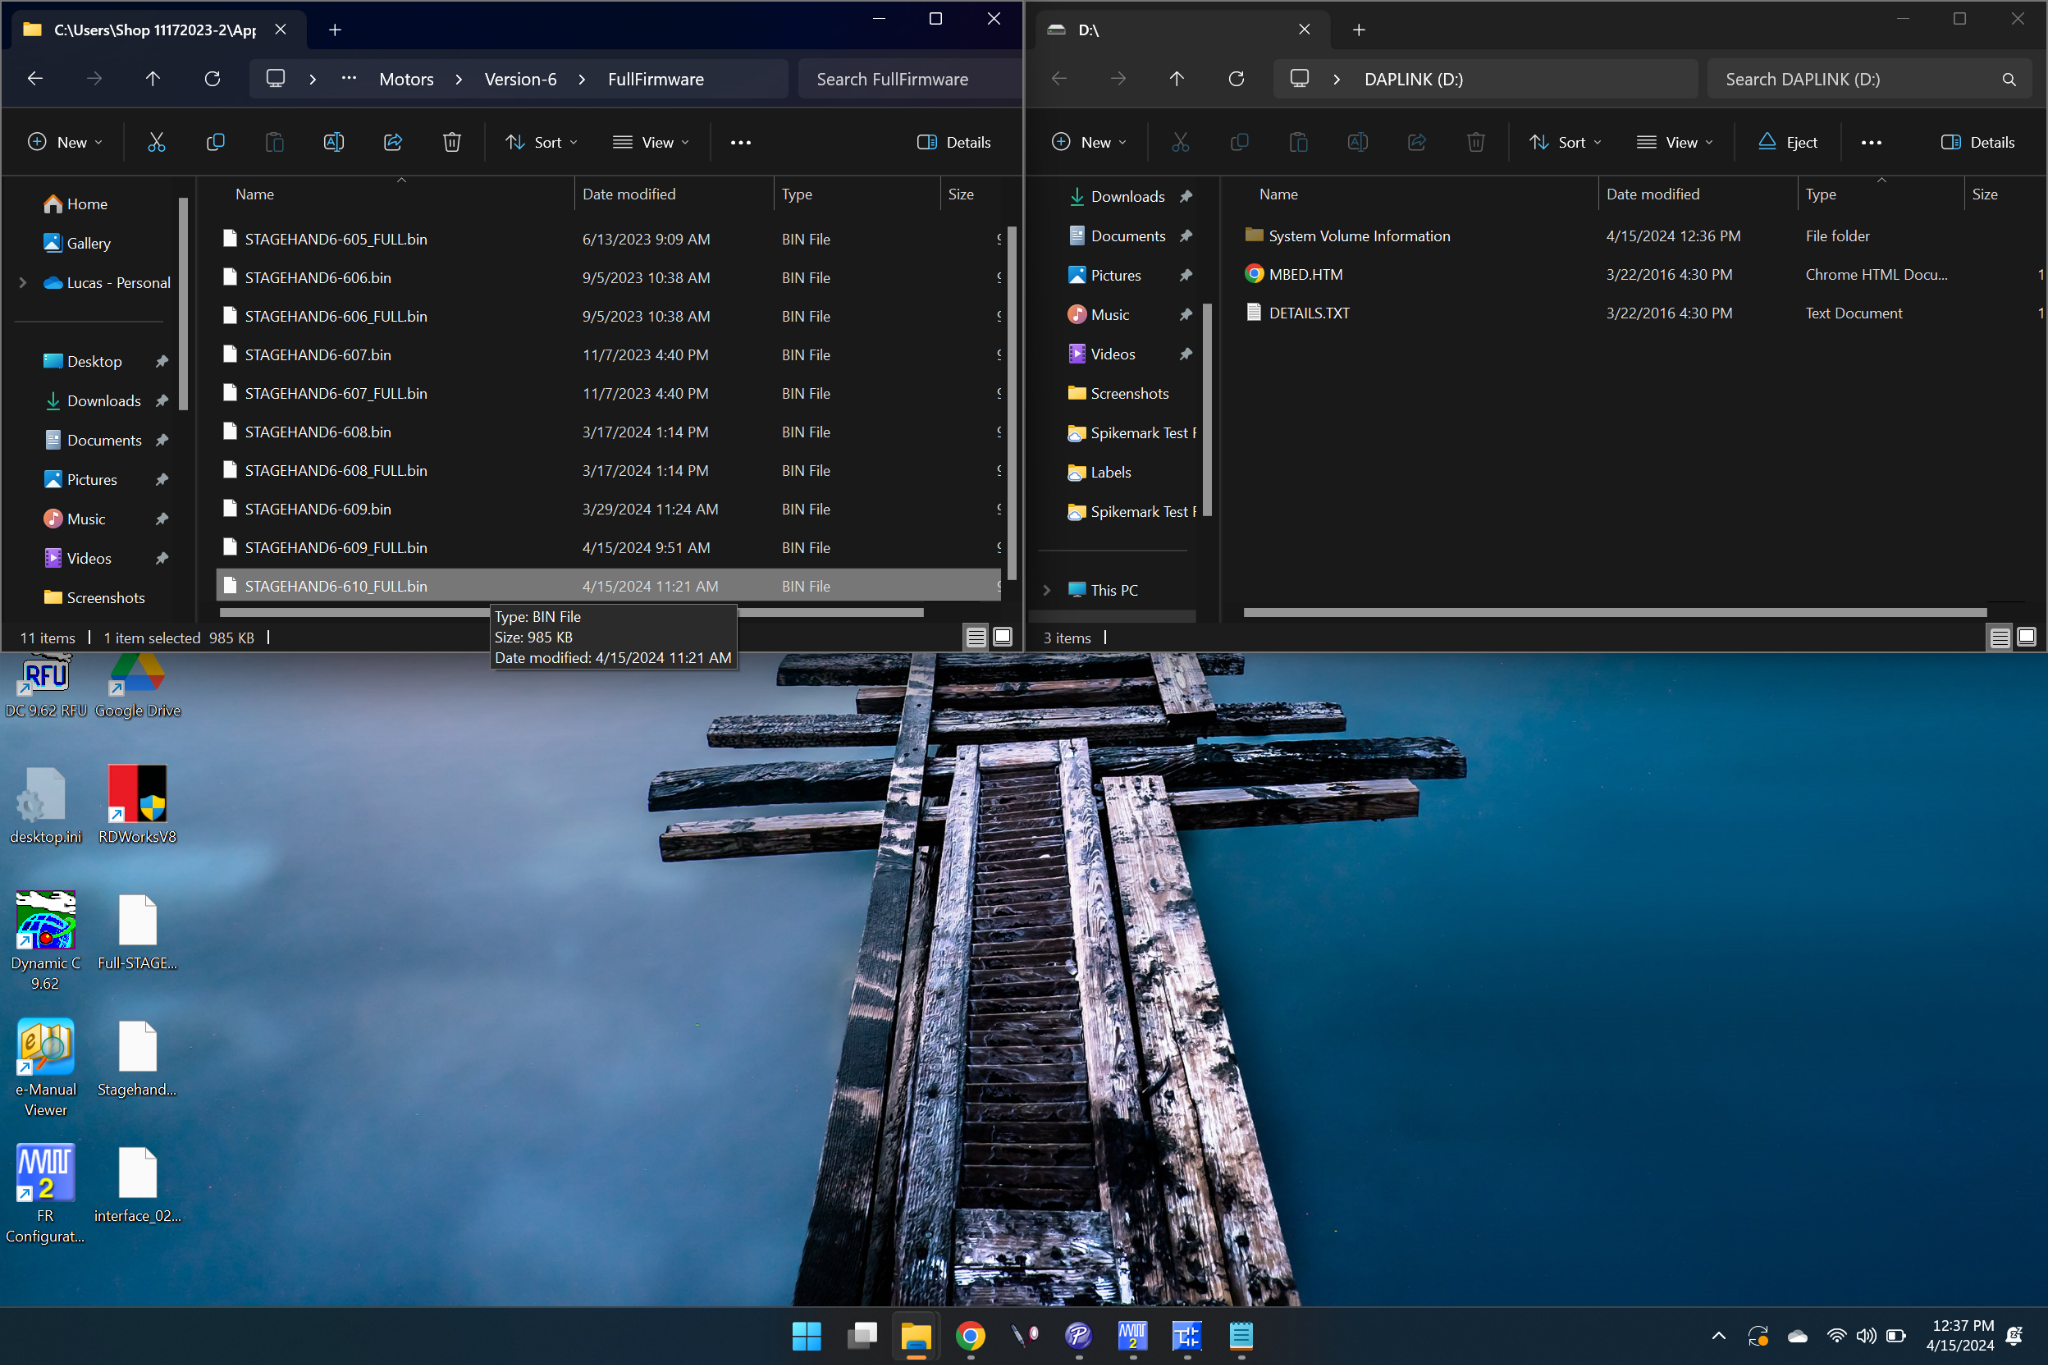Toggle Details pane in FullFirmware window

[x=954, y=142]
